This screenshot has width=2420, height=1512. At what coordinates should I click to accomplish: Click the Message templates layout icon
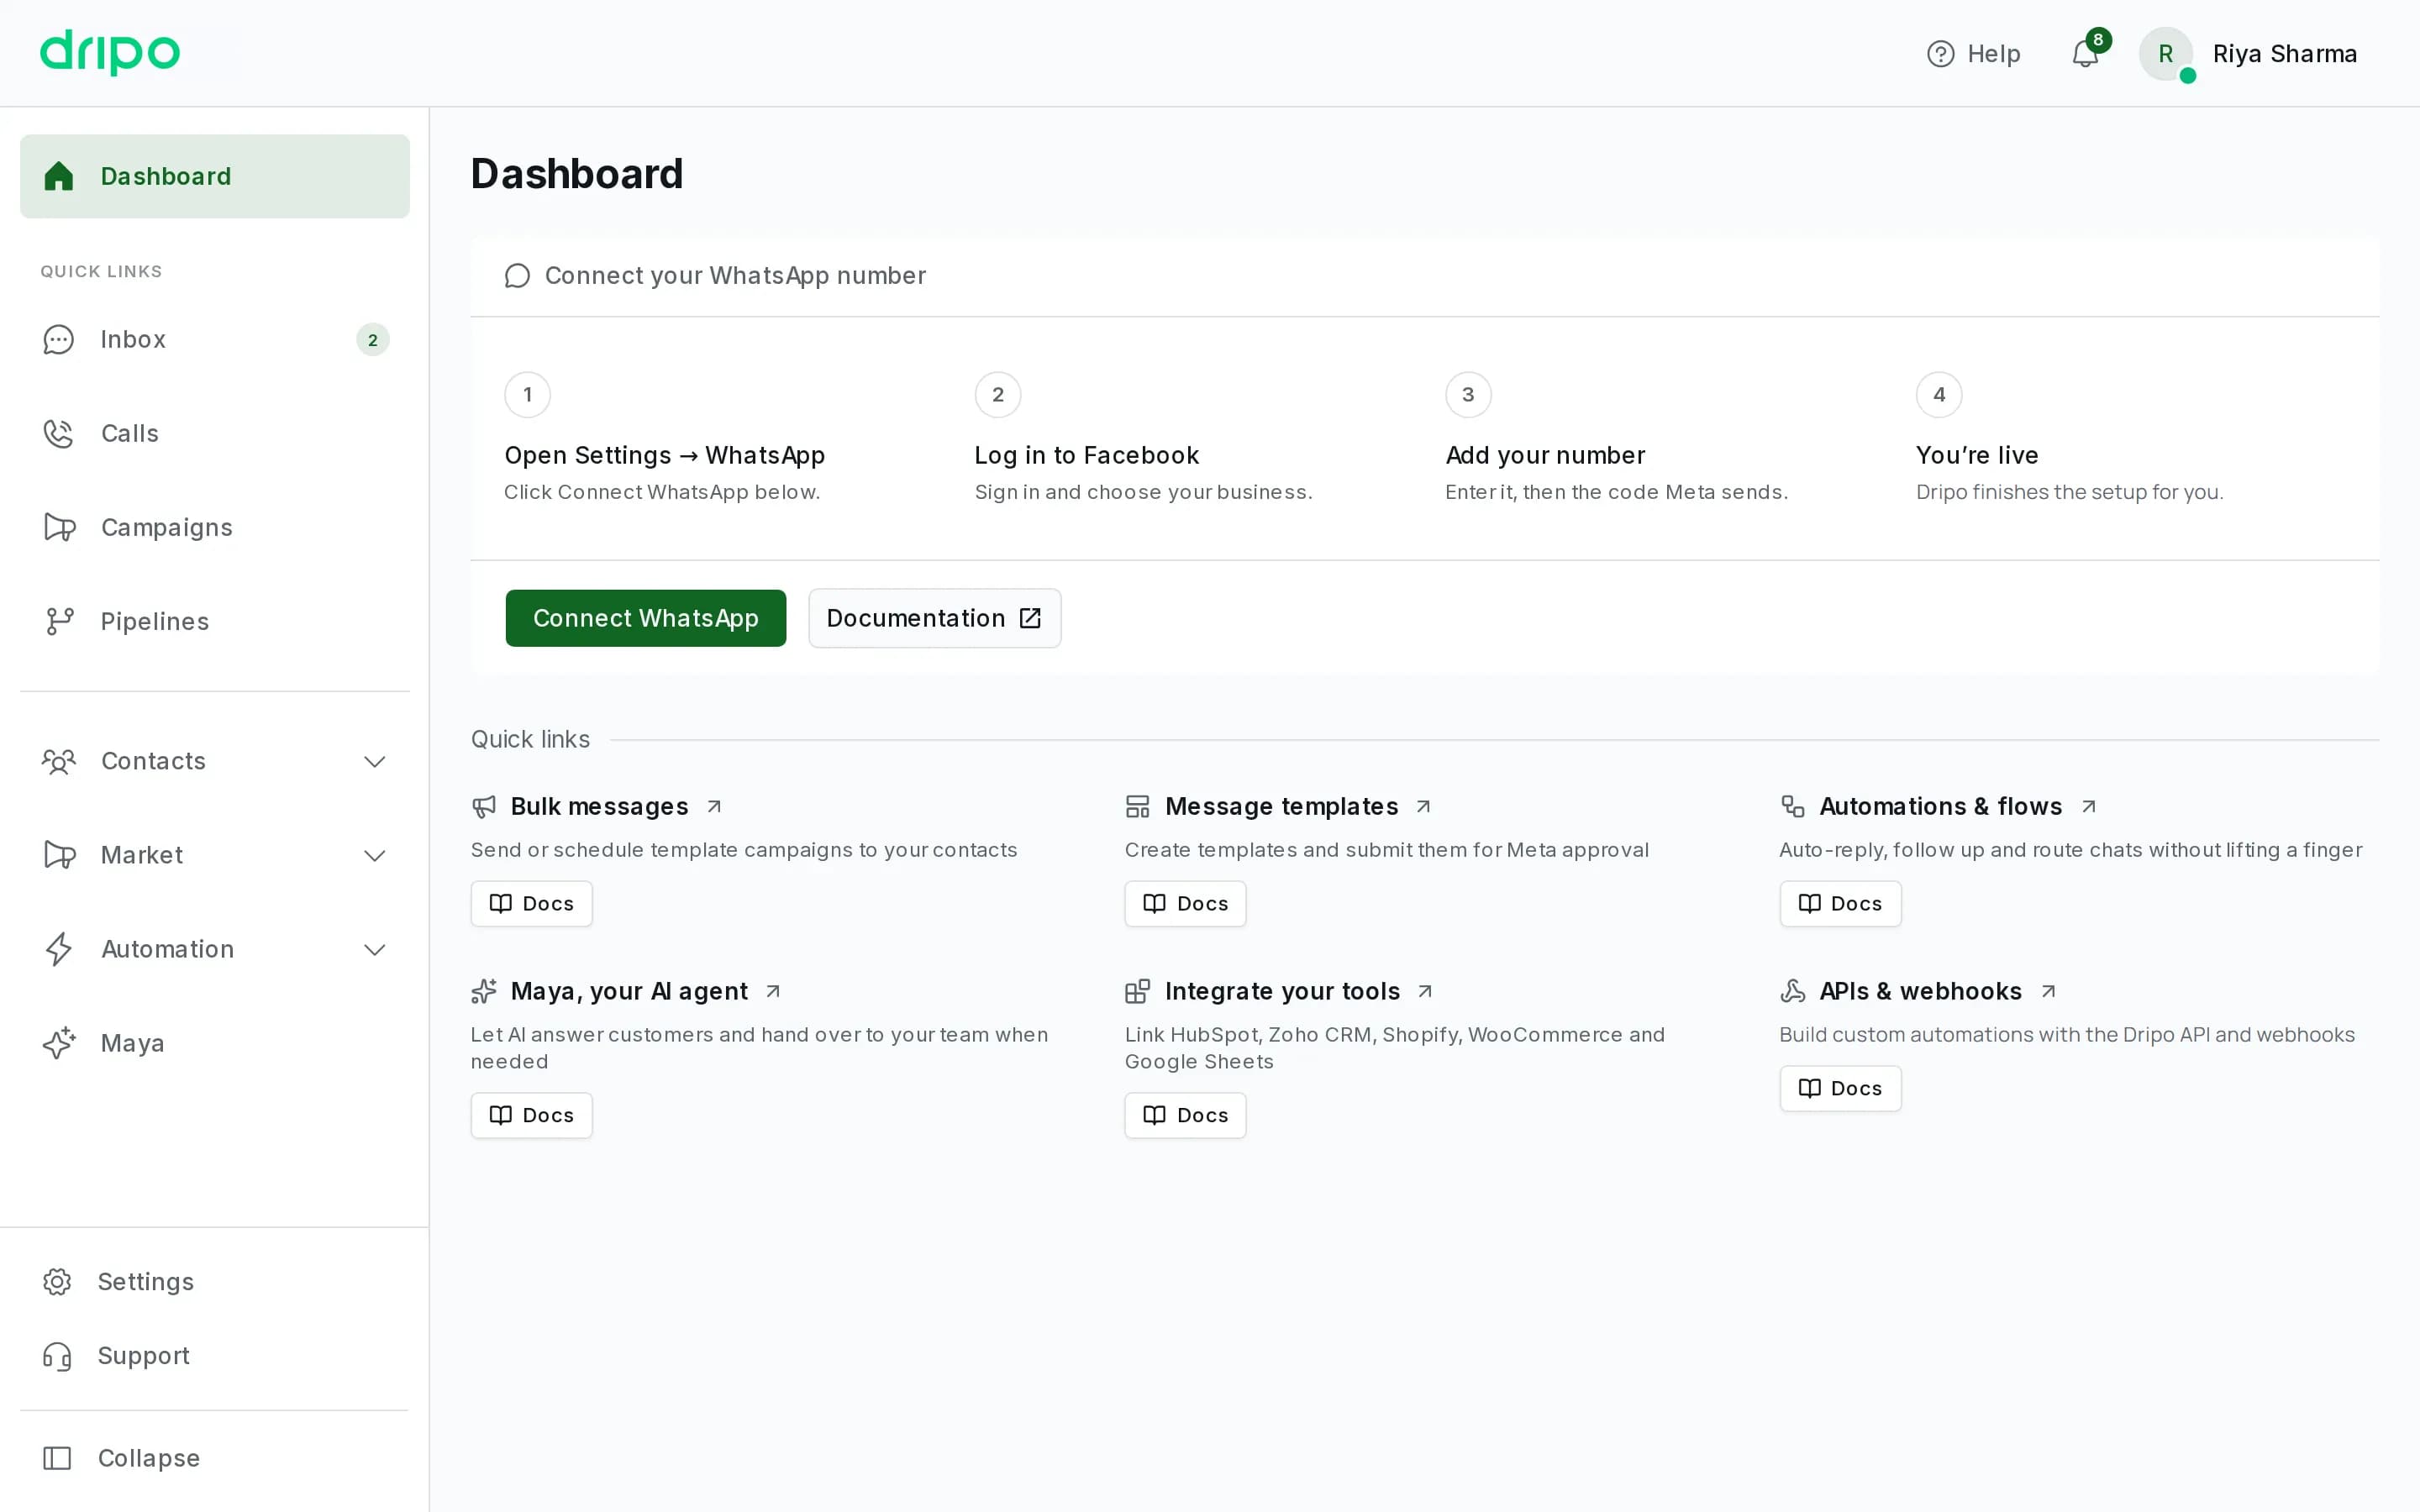click(x=1138, y=806)
